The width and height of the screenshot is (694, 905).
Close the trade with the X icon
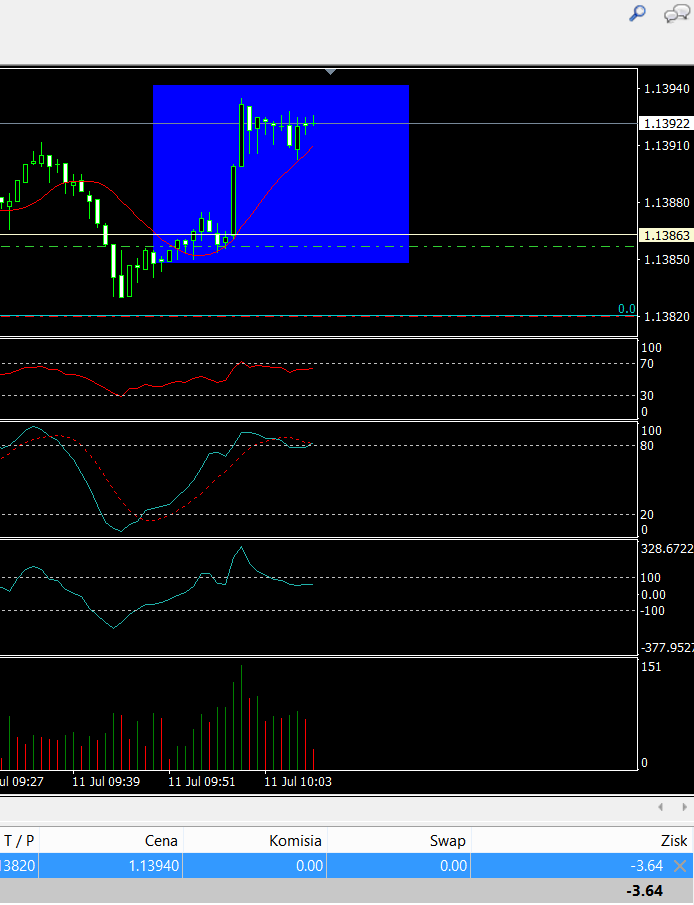pos(680,866)
